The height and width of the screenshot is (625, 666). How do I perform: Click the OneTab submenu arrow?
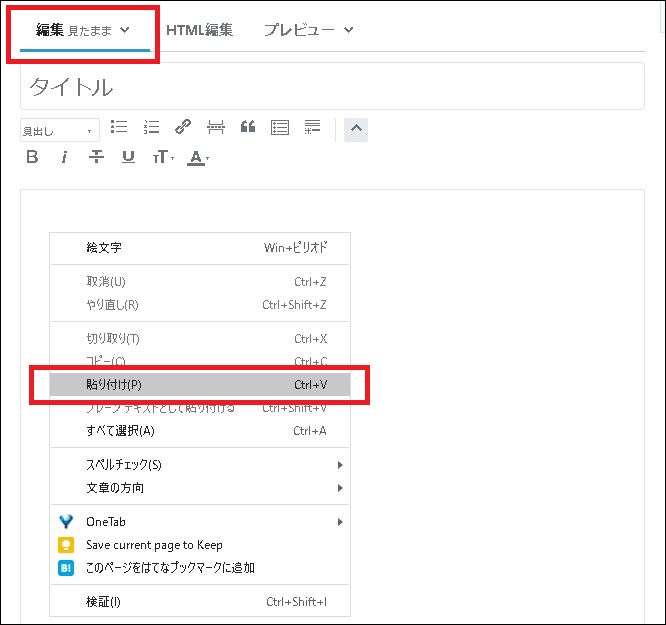(x=340, y=522)
